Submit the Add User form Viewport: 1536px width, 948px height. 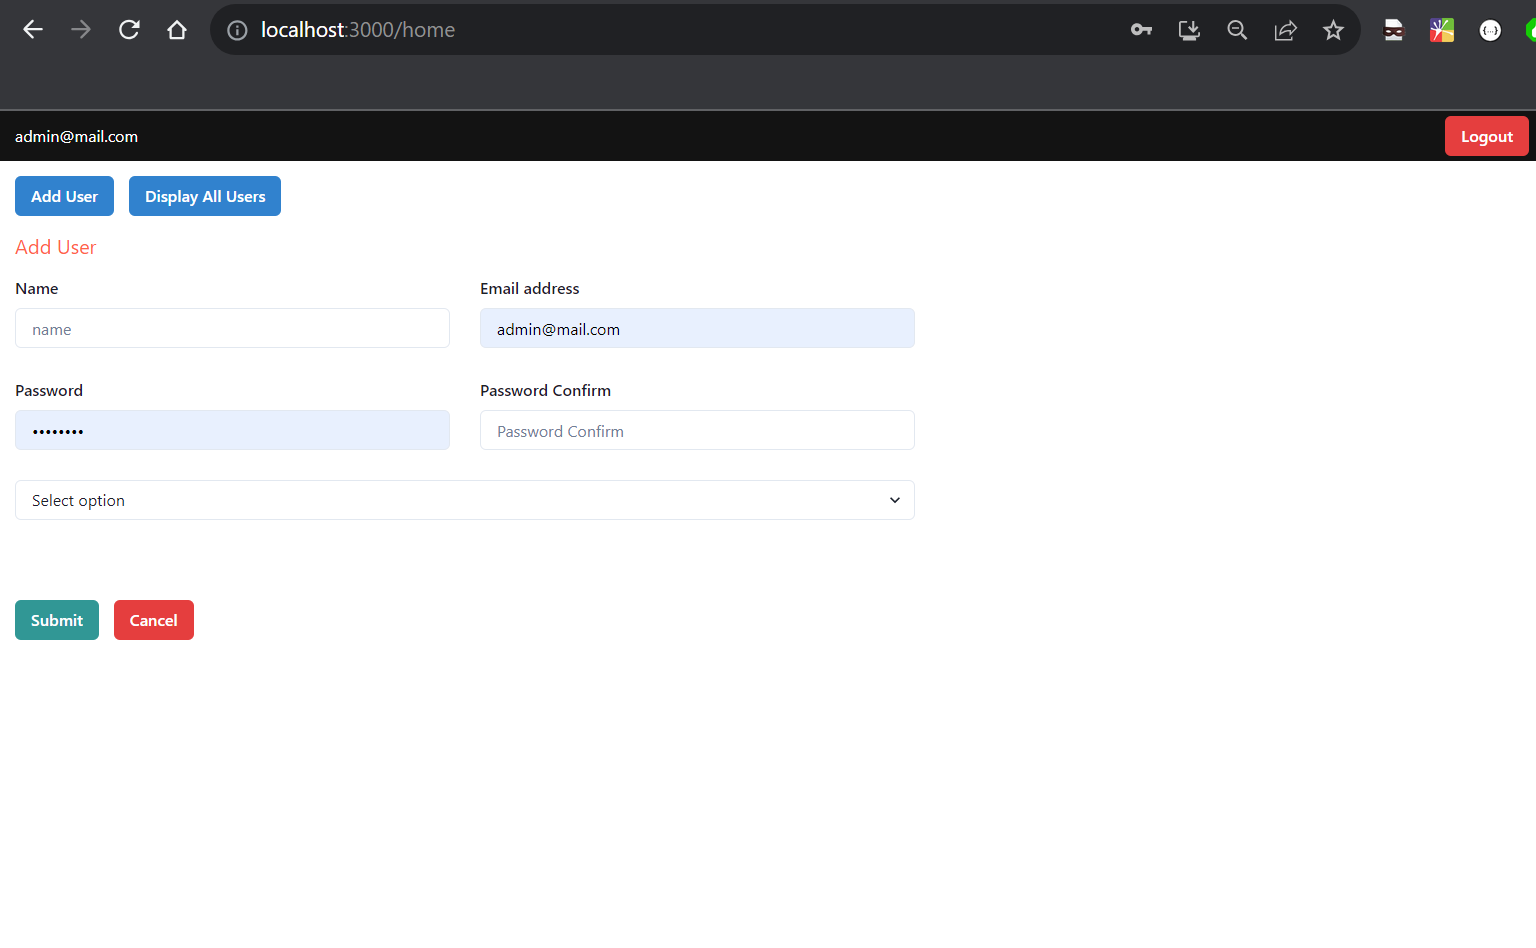coord(57,620)
